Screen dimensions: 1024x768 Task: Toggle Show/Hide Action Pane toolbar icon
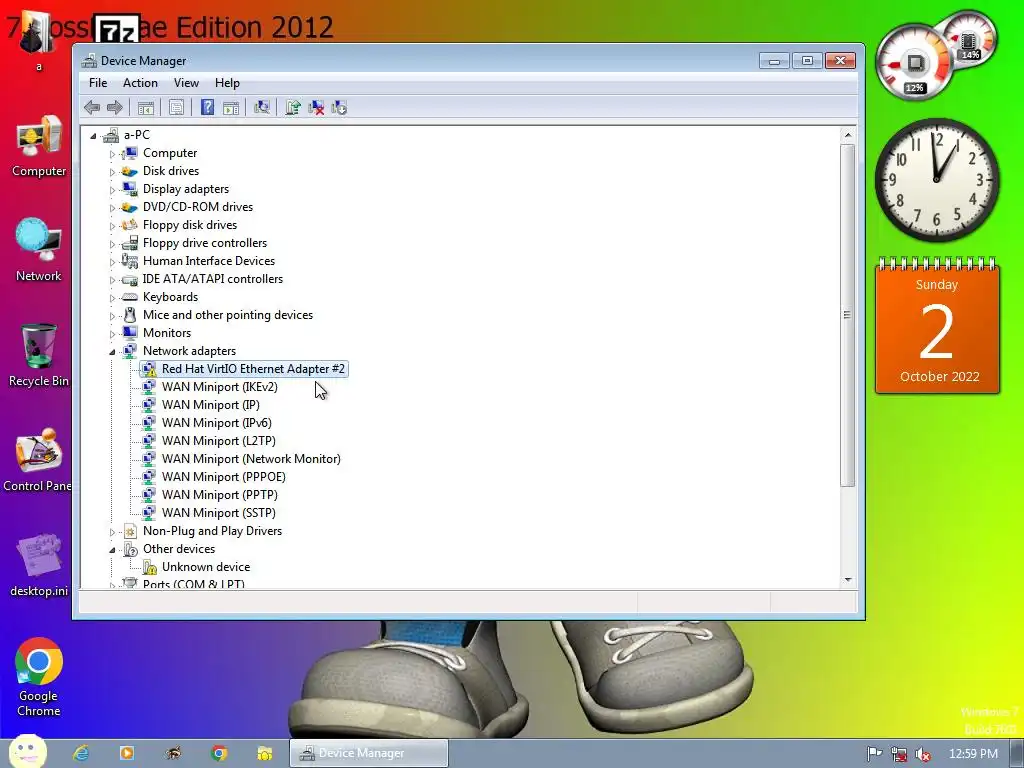tap(231, 107)
